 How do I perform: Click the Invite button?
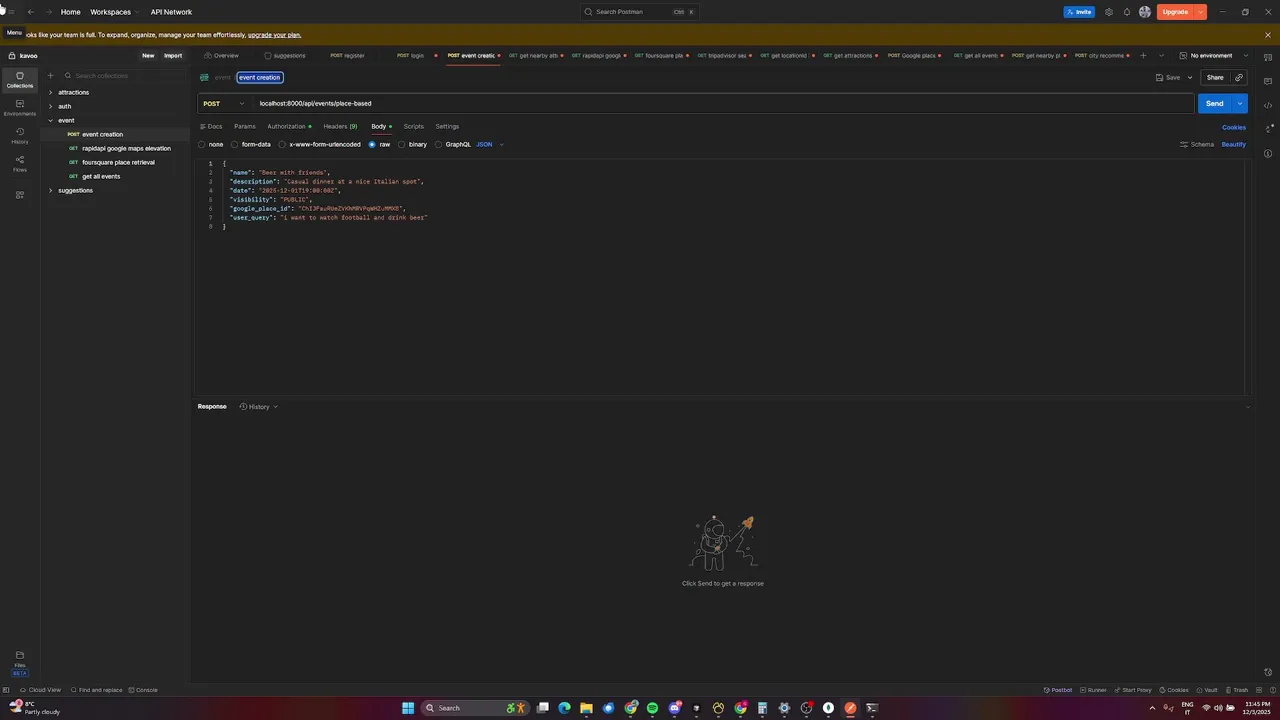pos(1079,12)
